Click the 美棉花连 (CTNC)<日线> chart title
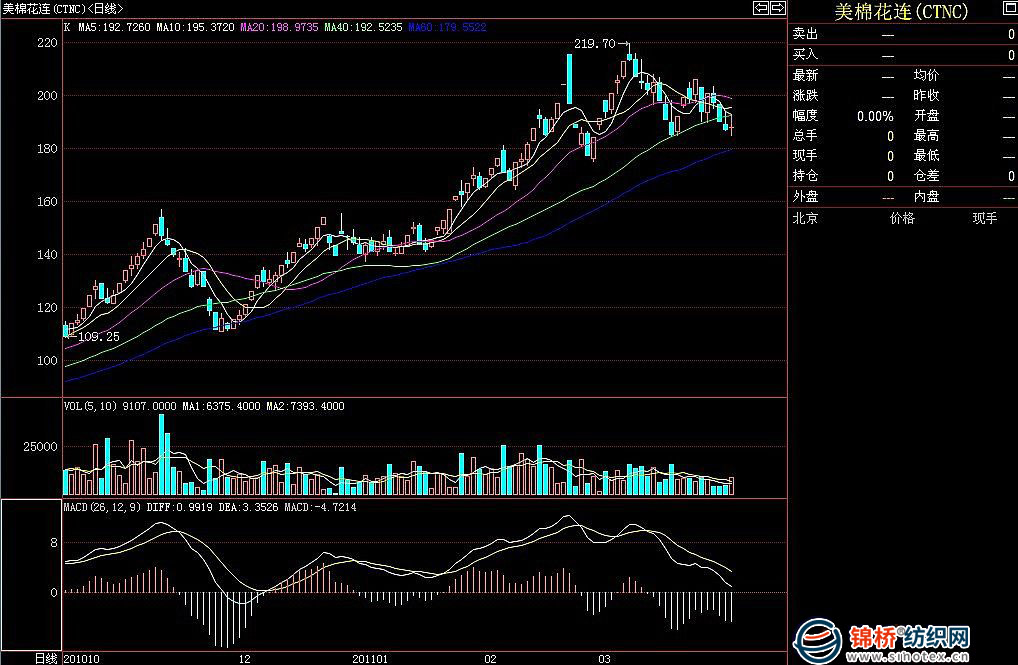Image resolution: width=1018 pixels, height=665 pixels. tap(63, 8)
